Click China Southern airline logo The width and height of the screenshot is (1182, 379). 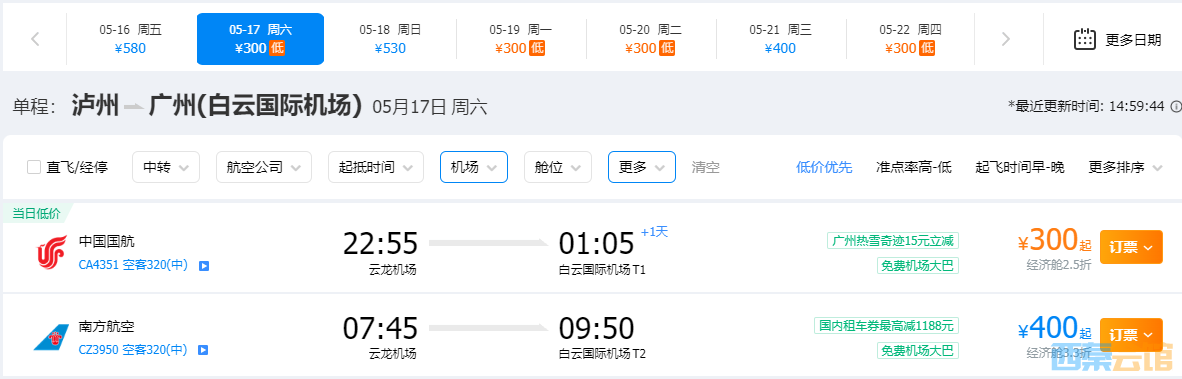(x=51, y=338)
